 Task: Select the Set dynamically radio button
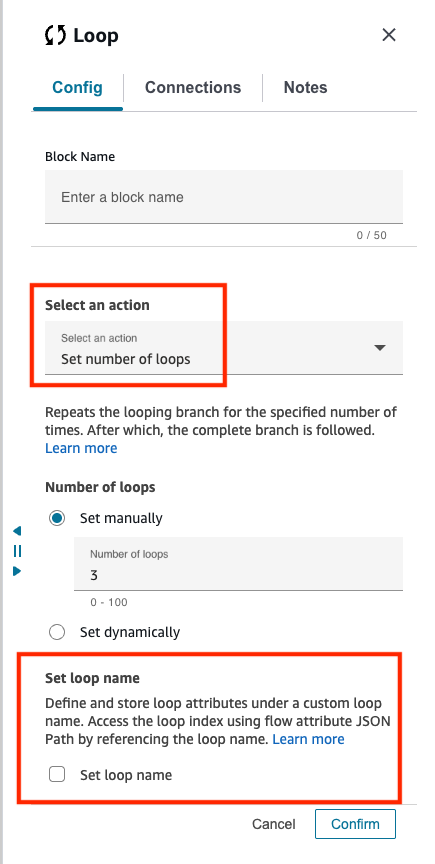tap(57, 632)
